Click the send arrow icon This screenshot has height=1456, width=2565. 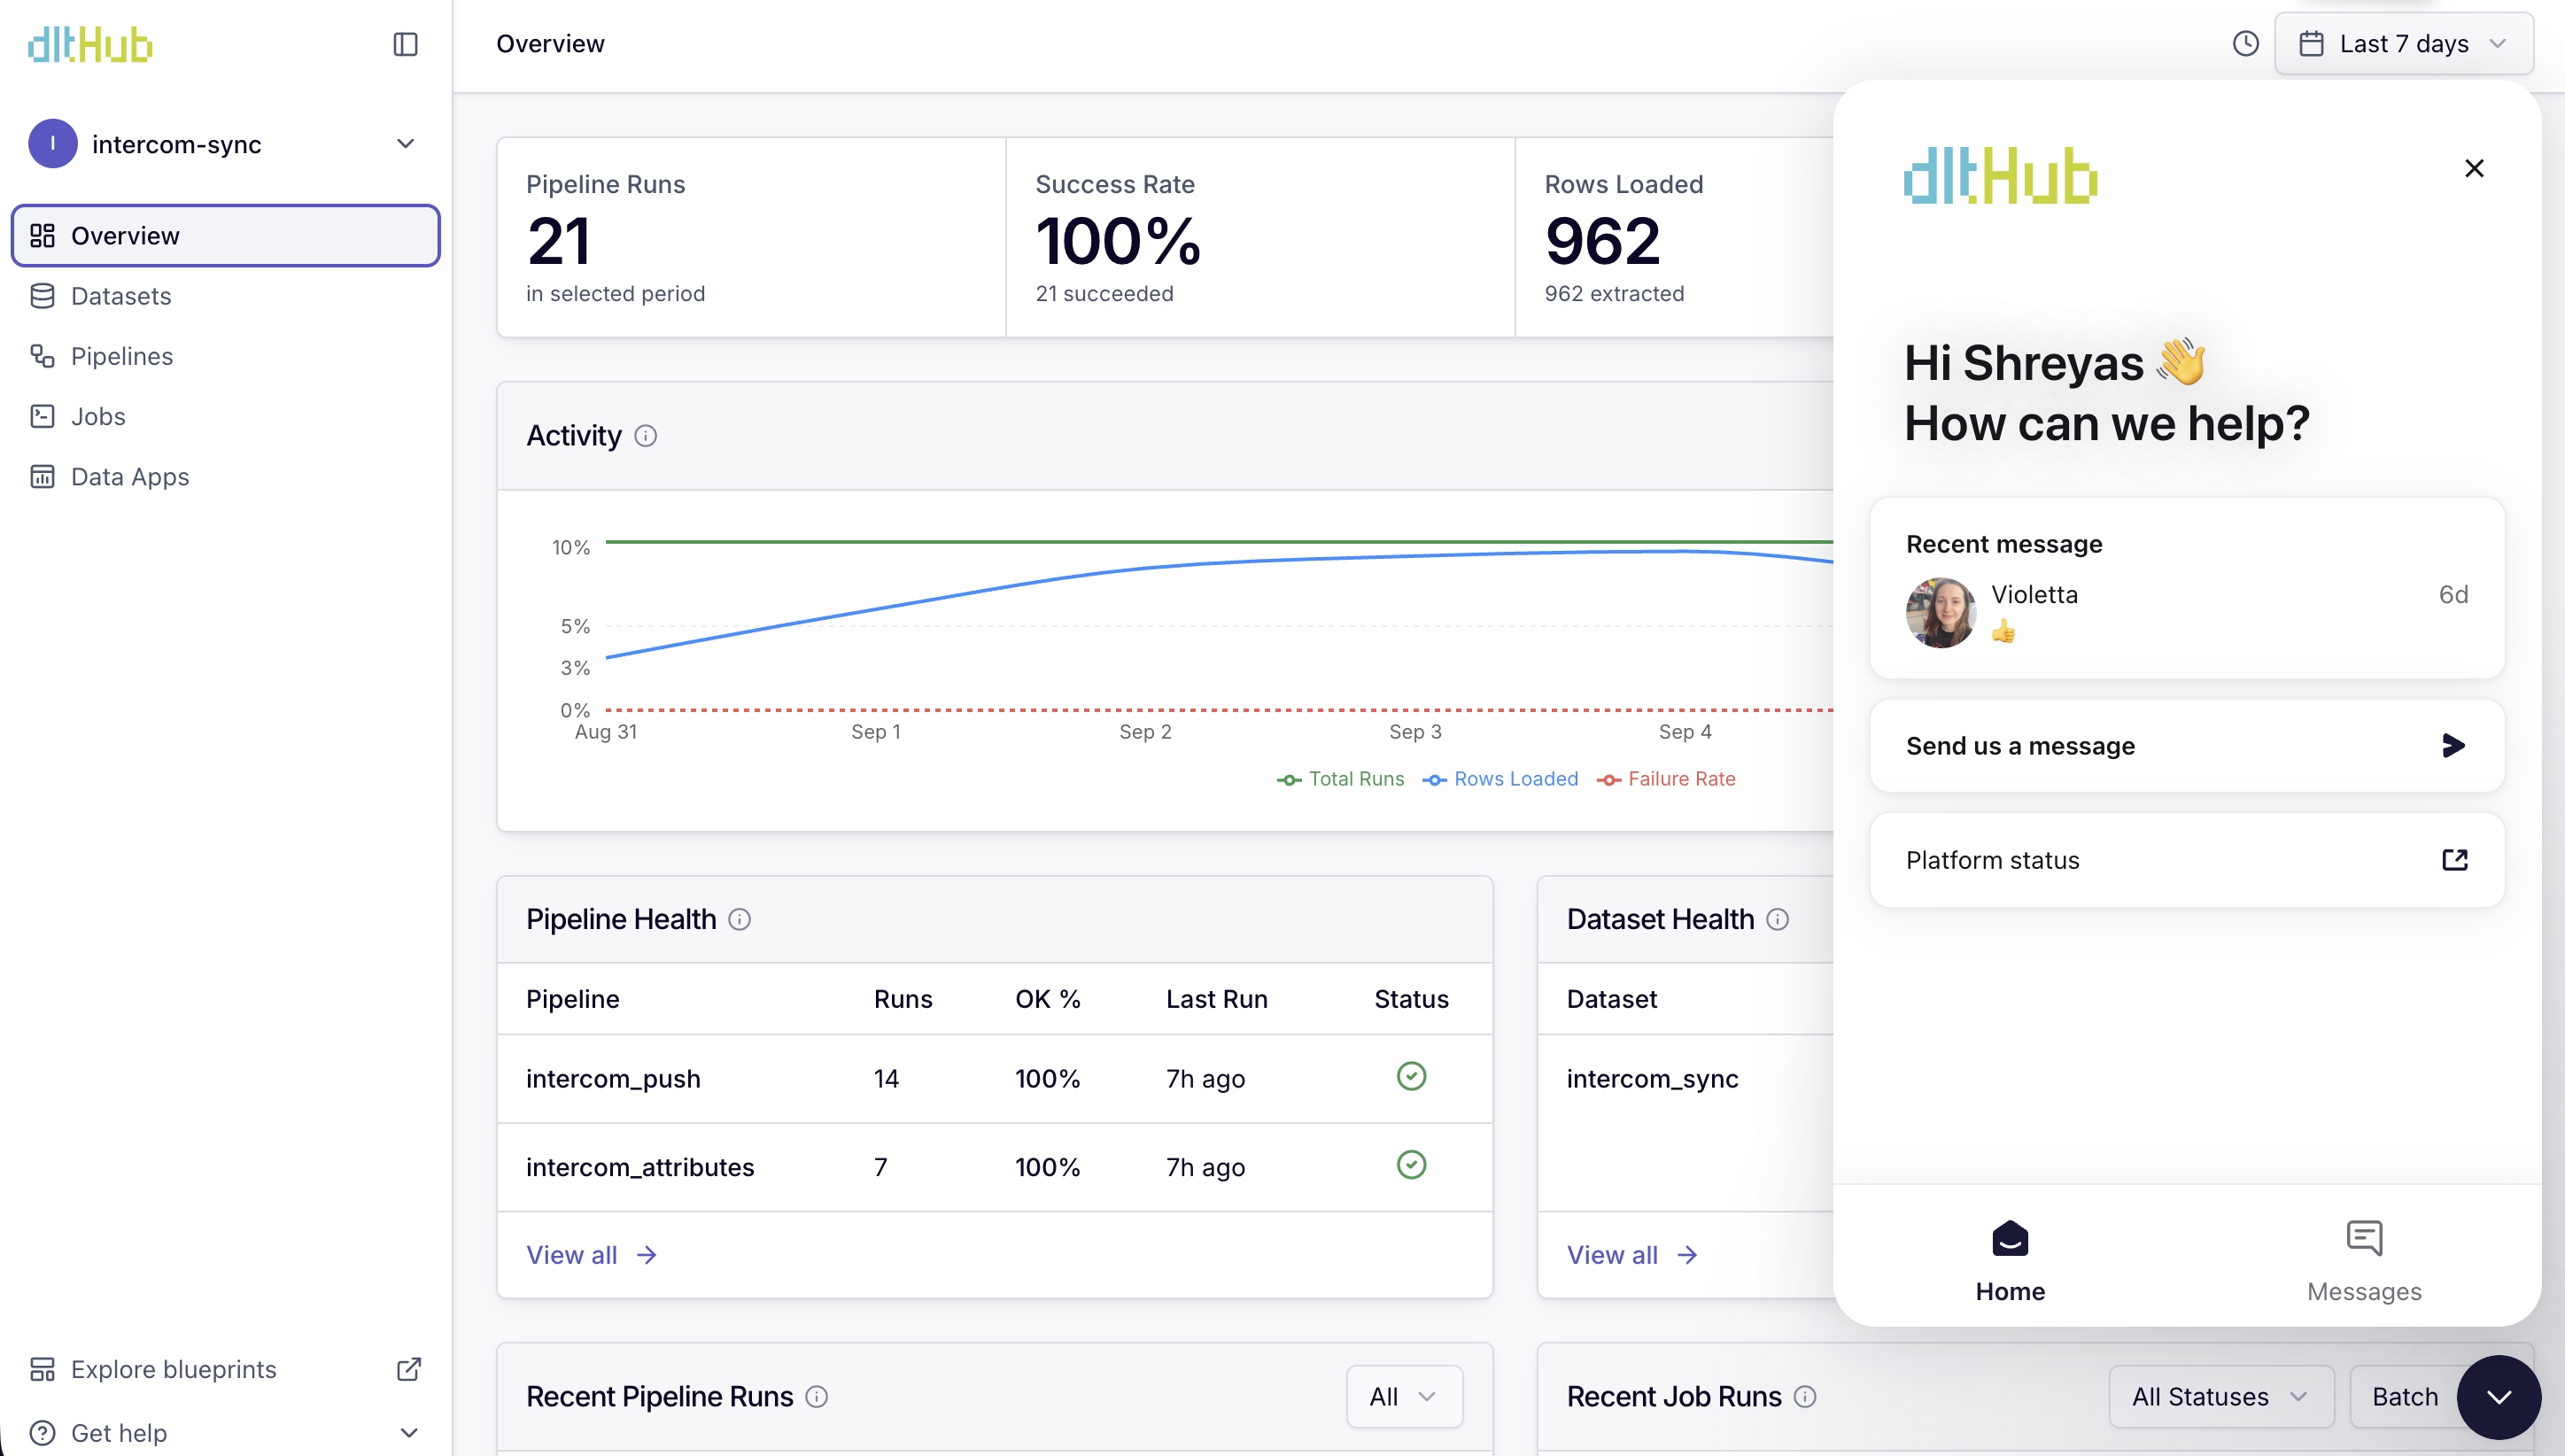point(2453,746)
